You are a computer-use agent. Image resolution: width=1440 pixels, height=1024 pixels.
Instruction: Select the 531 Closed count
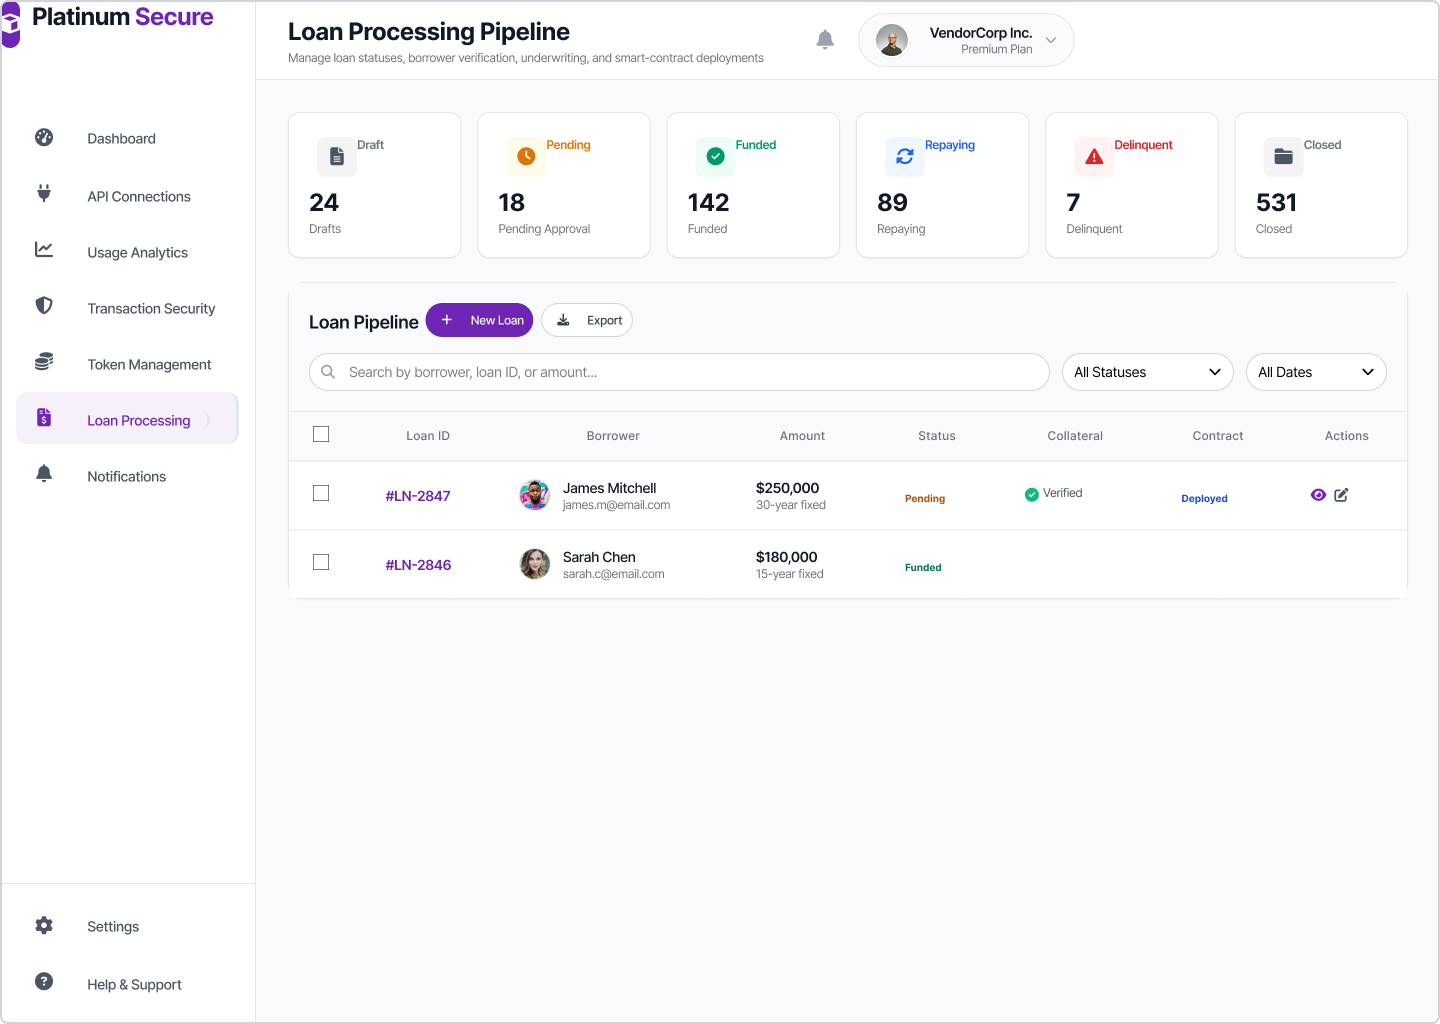click(x=1276, y=203)
